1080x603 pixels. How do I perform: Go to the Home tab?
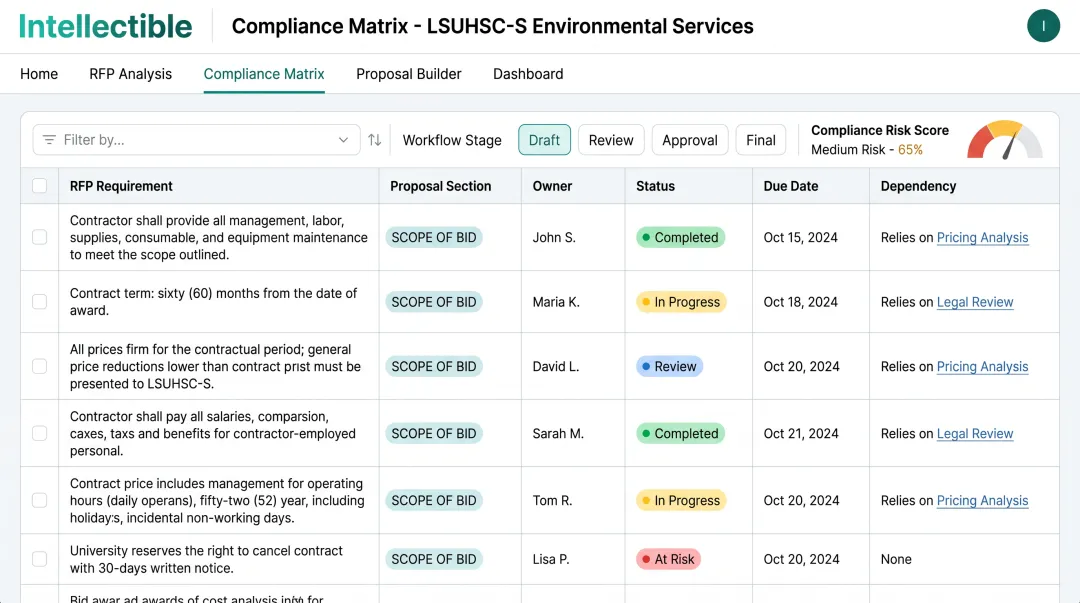39,74
